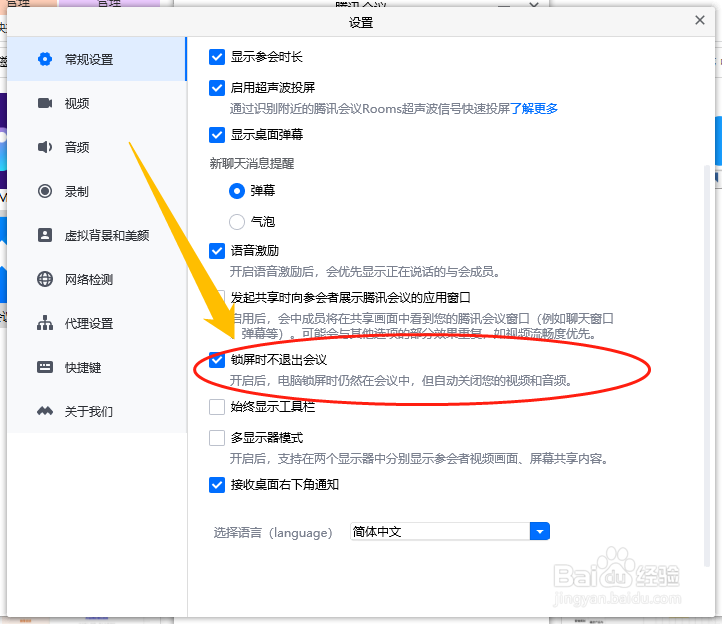Click the 开启语音激励后 description text
Screen dimensions: 722x624
click(365, 272)
